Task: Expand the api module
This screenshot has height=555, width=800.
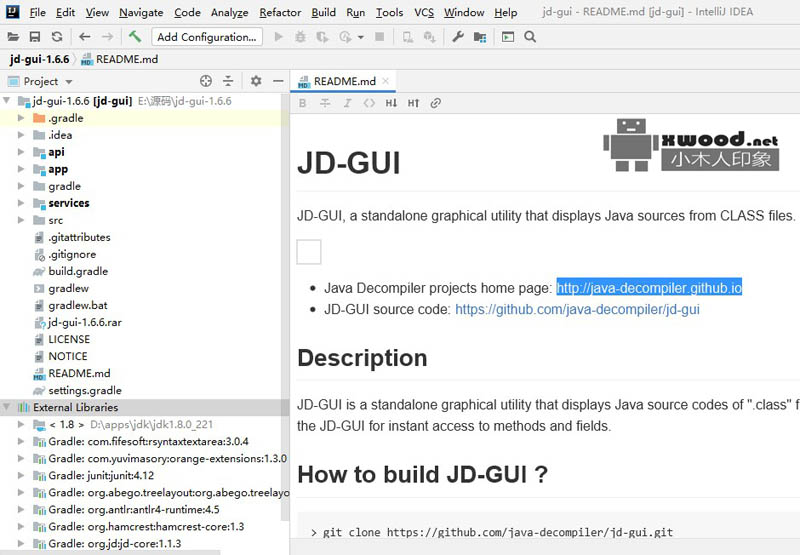Action: click(x=21, y=152)
